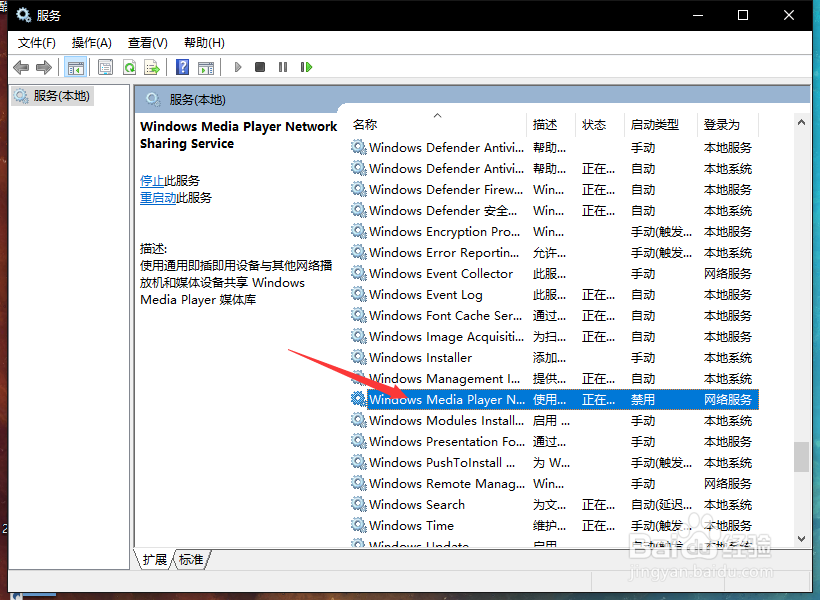Click the Back arrow toolbar icon
This screenshot has width=820, height=600.
click(x=21, y=67)
